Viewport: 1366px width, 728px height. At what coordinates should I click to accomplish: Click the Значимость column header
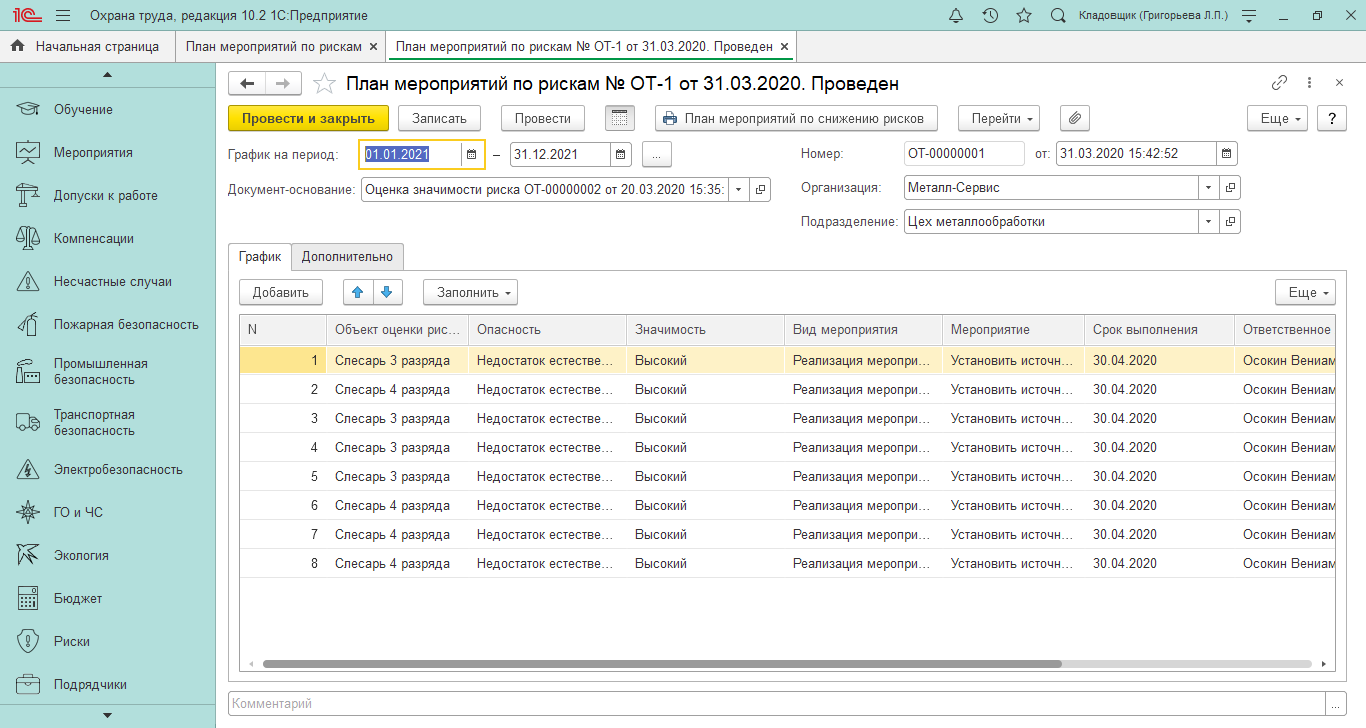pyautogui.click(x=705, y=330)
